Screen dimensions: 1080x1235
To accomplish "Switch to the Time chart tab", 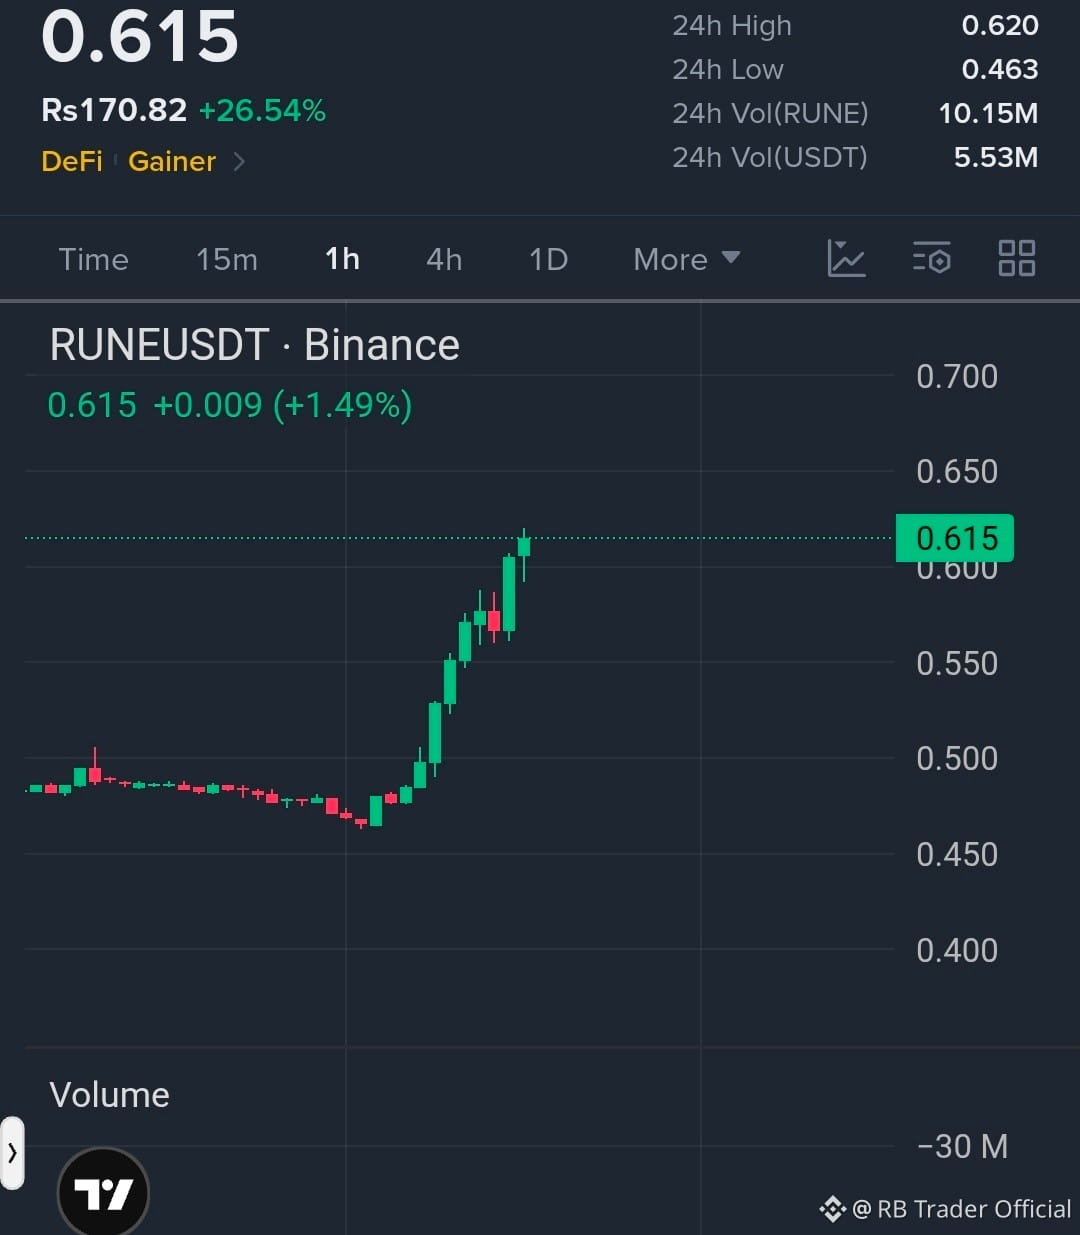I will (x=94, y=259).
